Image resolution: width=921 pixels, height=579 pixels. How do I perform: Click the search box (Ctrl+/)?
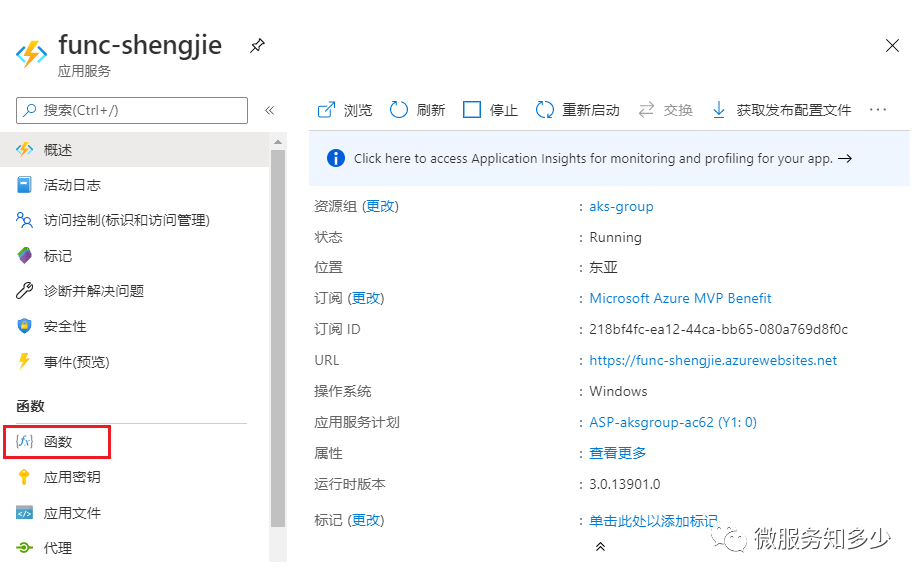[x=132, y=110]
